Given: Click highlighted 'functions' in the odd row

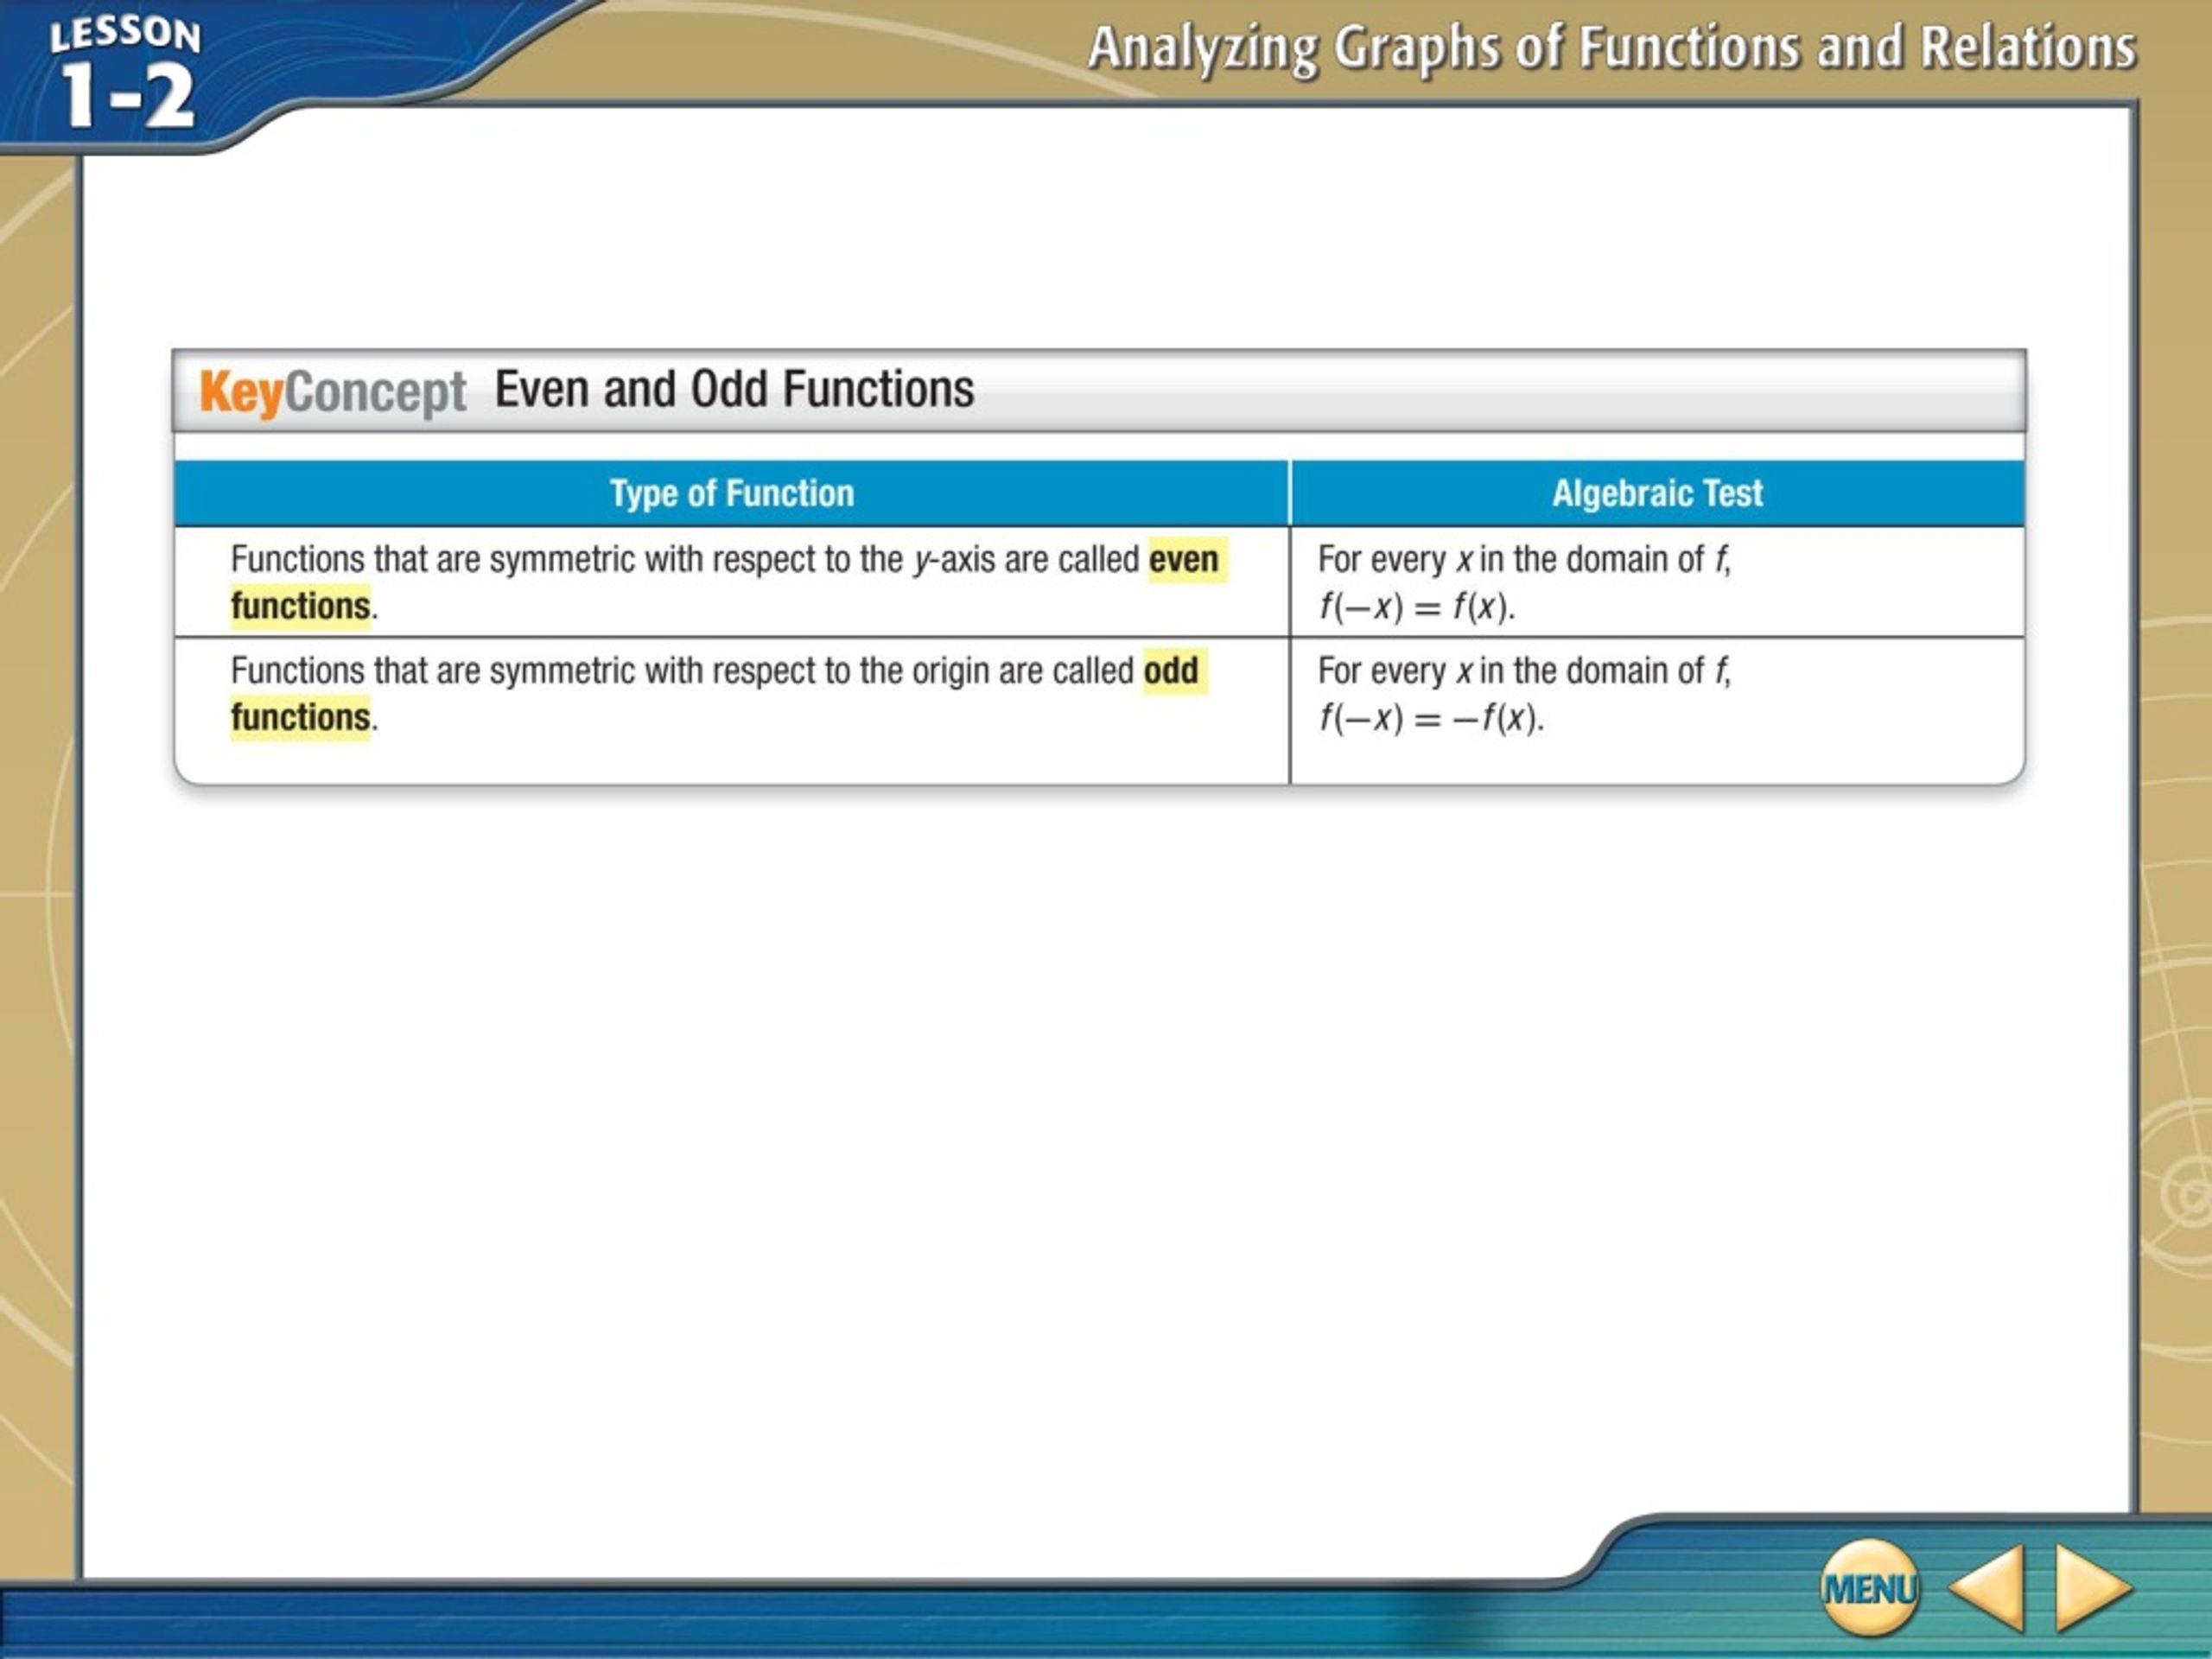Looking at the screenshot, I should [x=301, y=717].
